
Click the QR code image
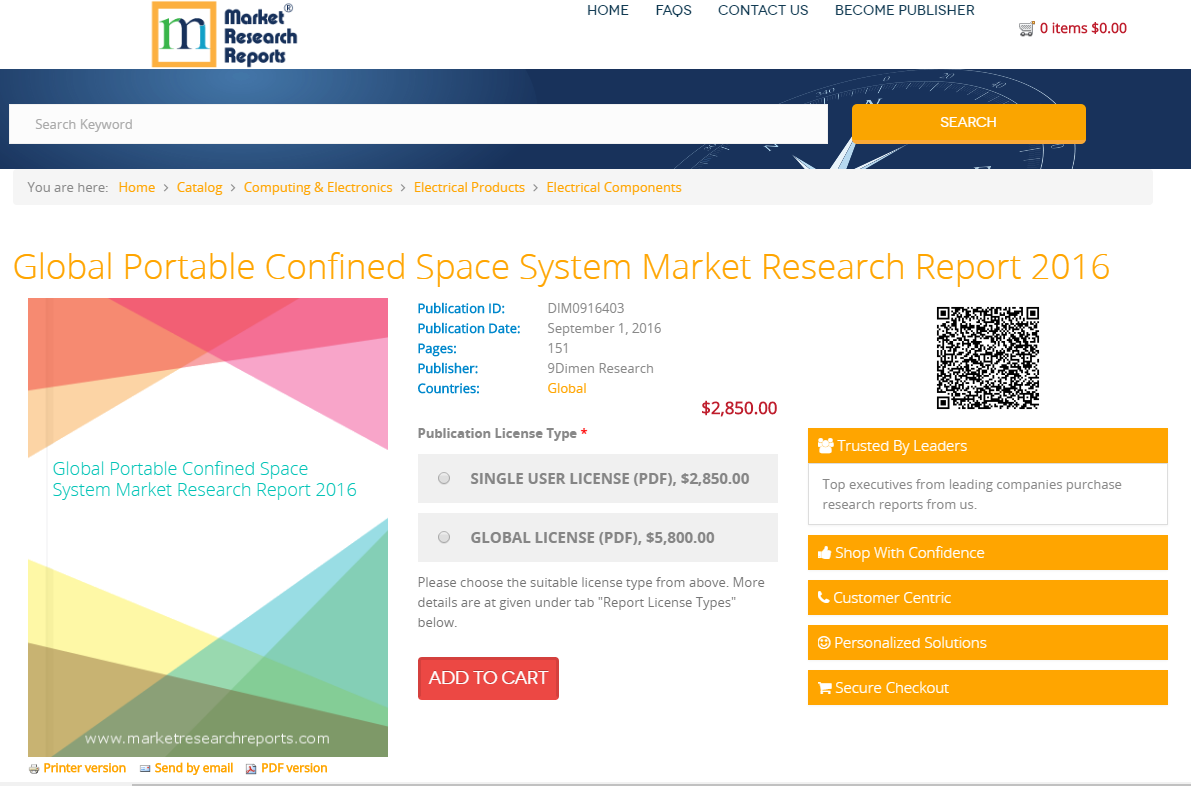pos(987,358)
